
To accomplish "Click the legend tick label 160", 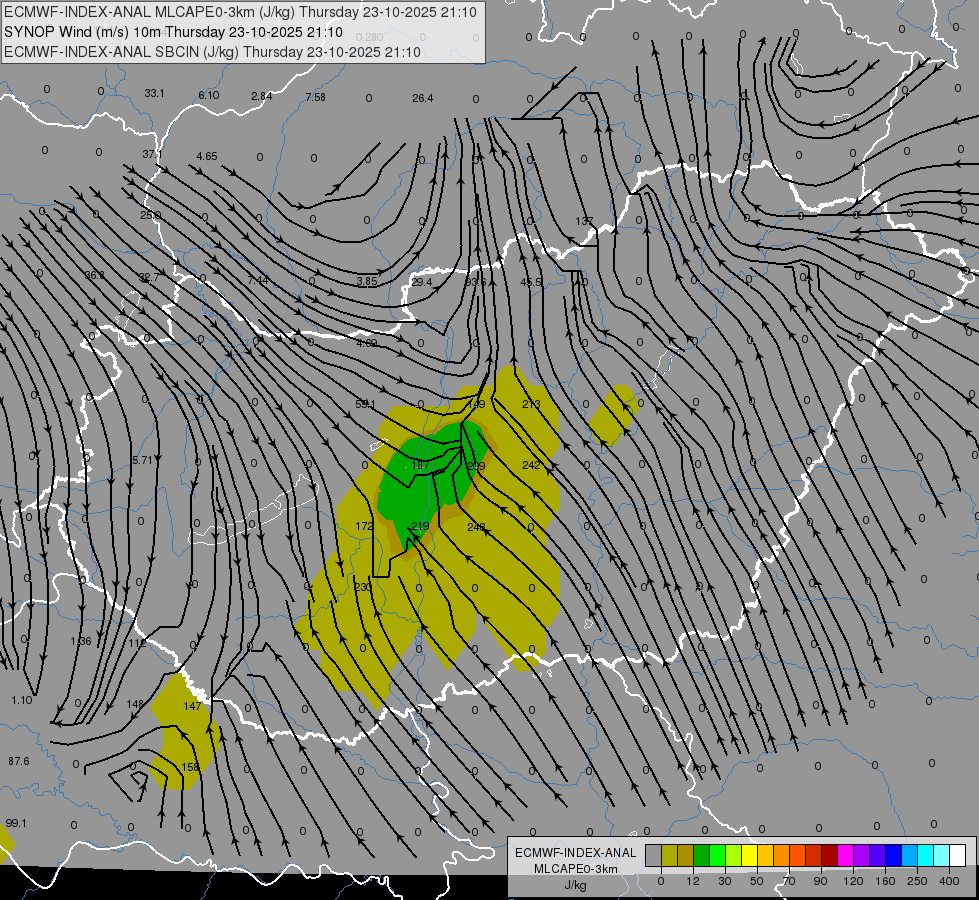I will pos(885,881).
